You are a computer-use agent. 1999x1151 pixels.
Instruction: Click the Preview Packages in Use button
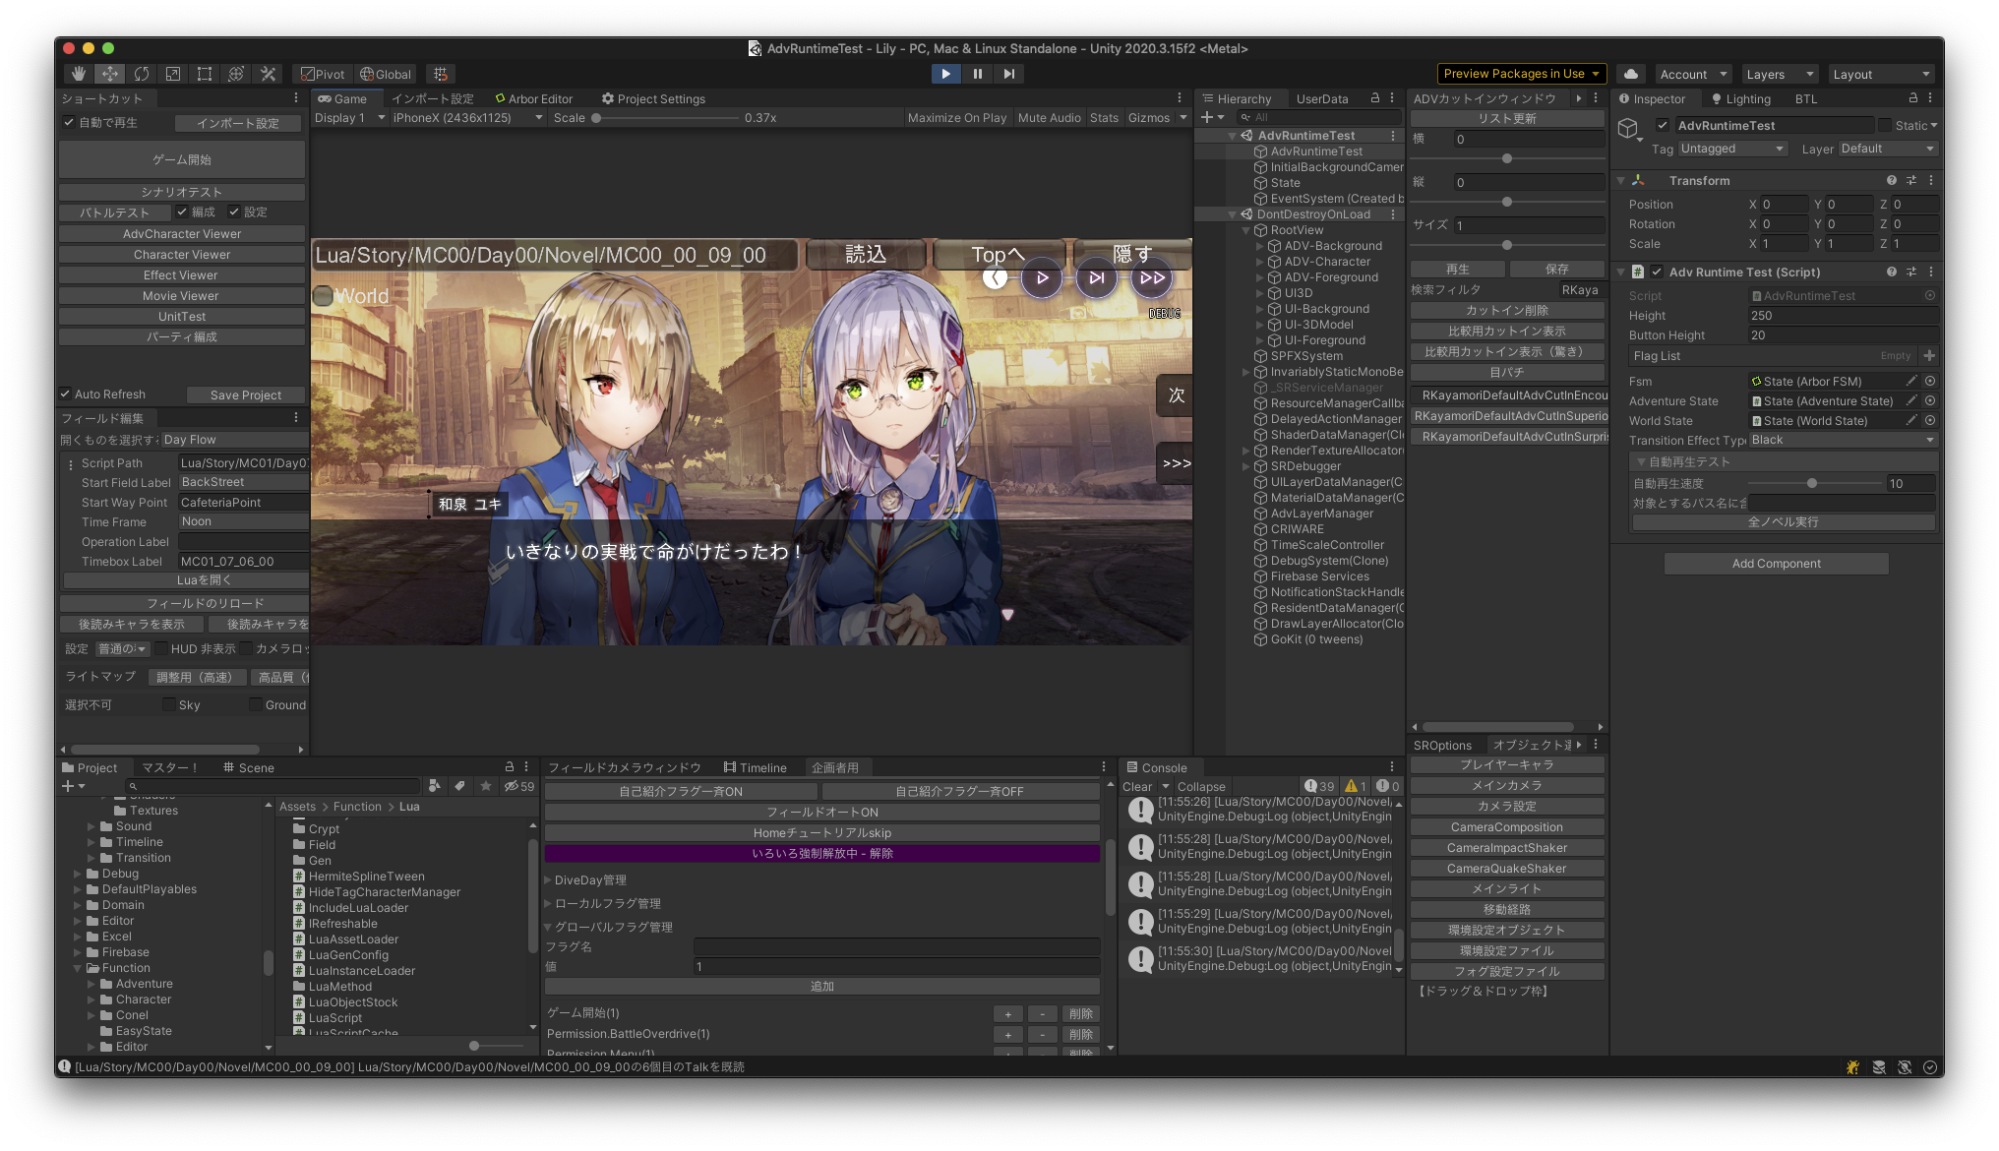[1520, 73]
